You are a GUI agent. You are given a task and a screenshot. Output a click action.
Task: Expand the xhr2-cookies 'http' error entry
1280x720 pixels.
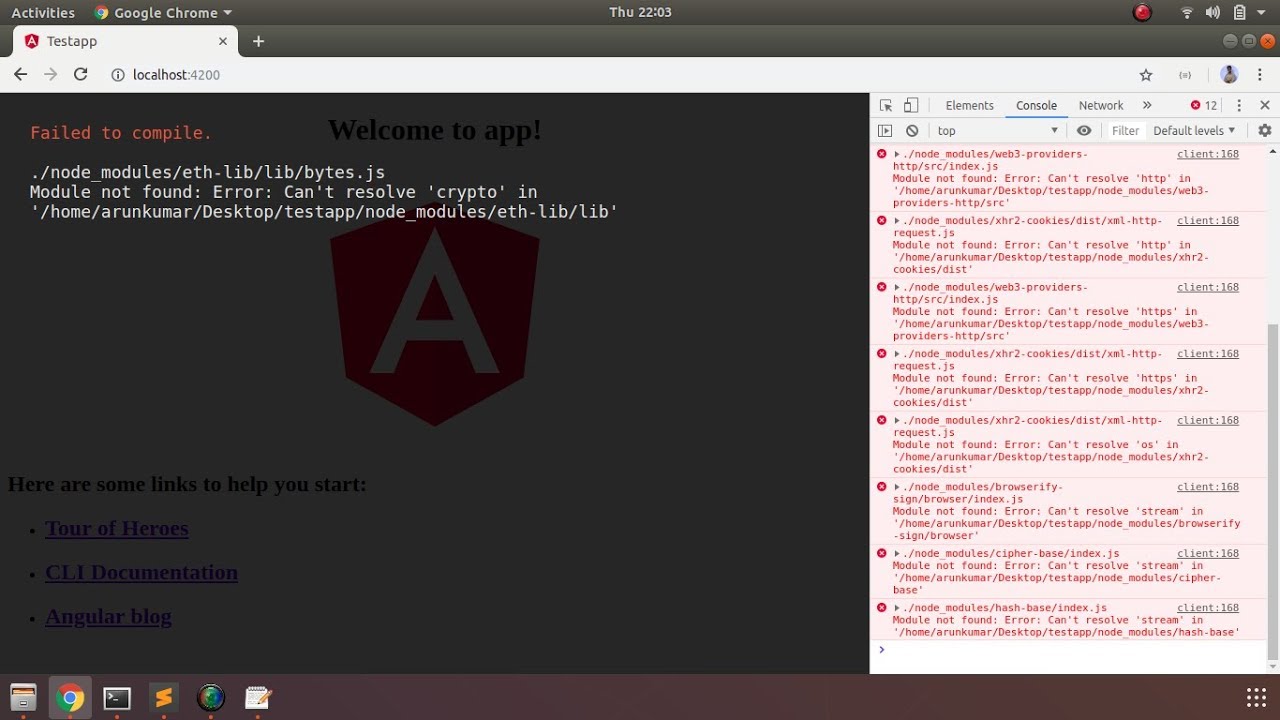[x=897, y=221]
